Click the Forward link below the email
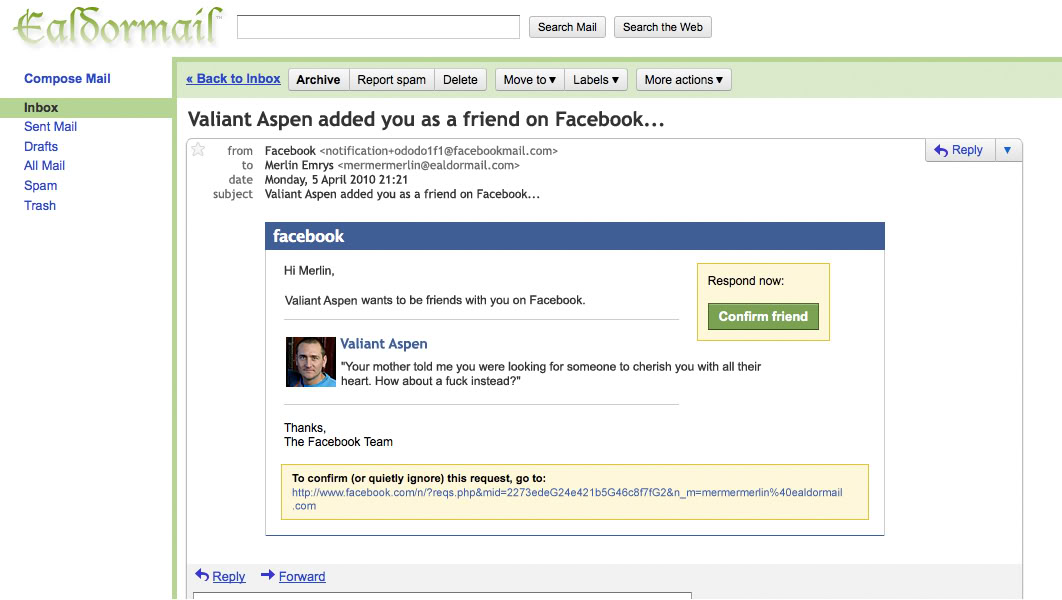The image size is (1062, 600). 301,576
